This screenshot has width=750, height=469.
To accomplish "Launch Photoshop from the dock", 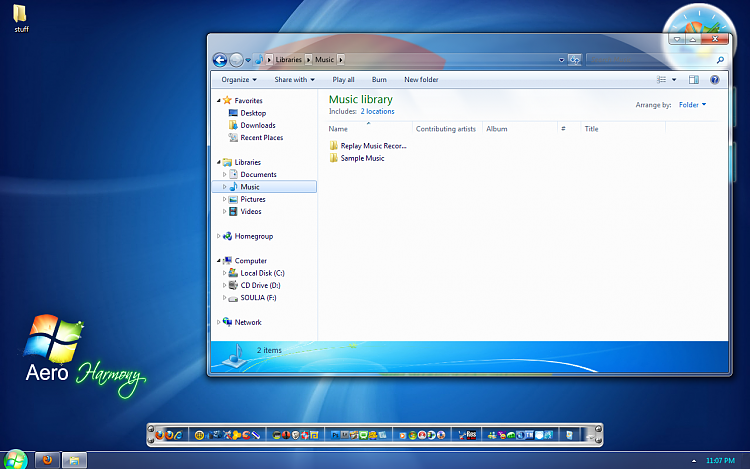I will [335, 435].
